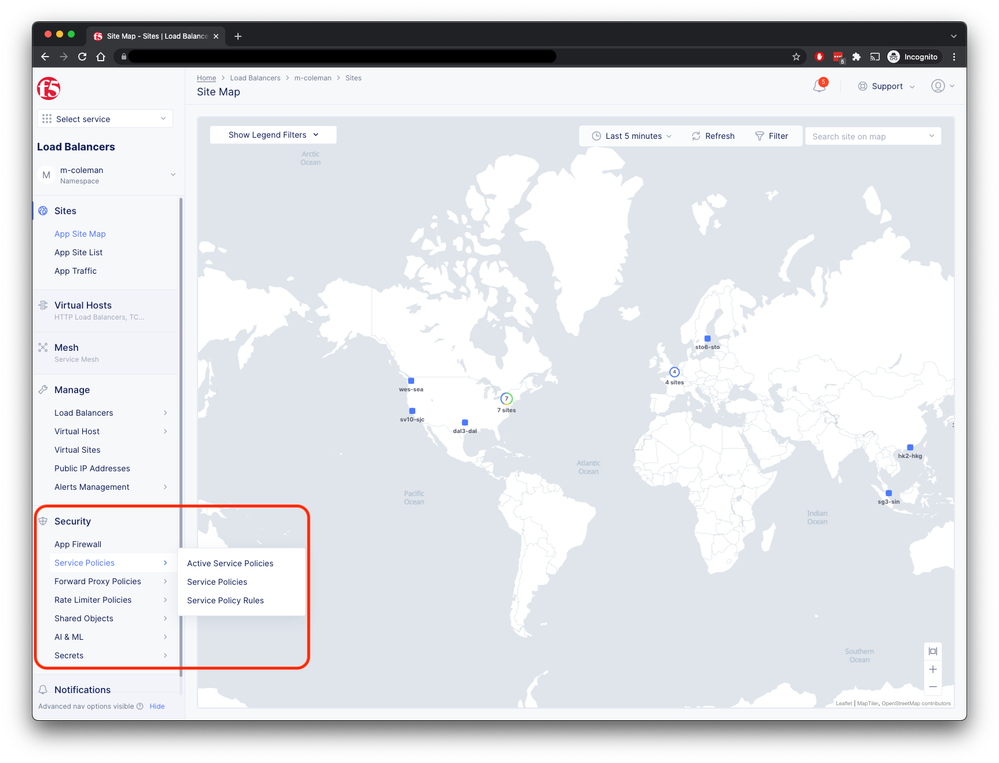Reload page with browser refresh icon
The width and height of the screenshot is (999, 763).
pyautogui.click(x=82, y=57)
